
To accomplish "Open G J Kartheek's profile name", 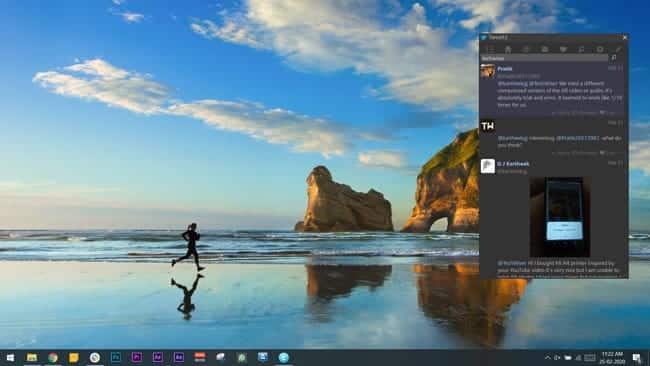I will 513,164.
